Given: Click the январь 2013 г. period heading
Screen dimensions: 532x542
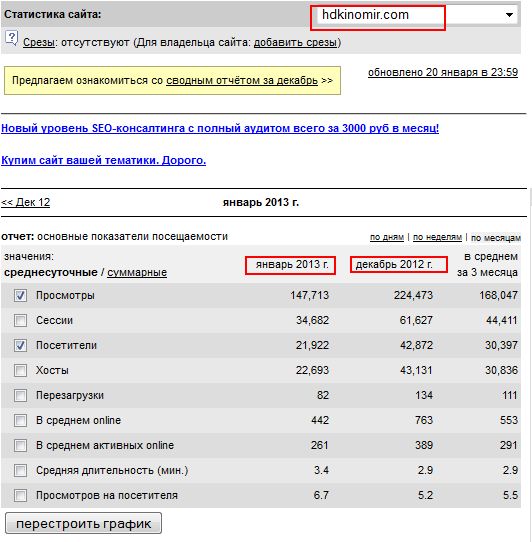Looking at the screenshot, I should point(261,202).
